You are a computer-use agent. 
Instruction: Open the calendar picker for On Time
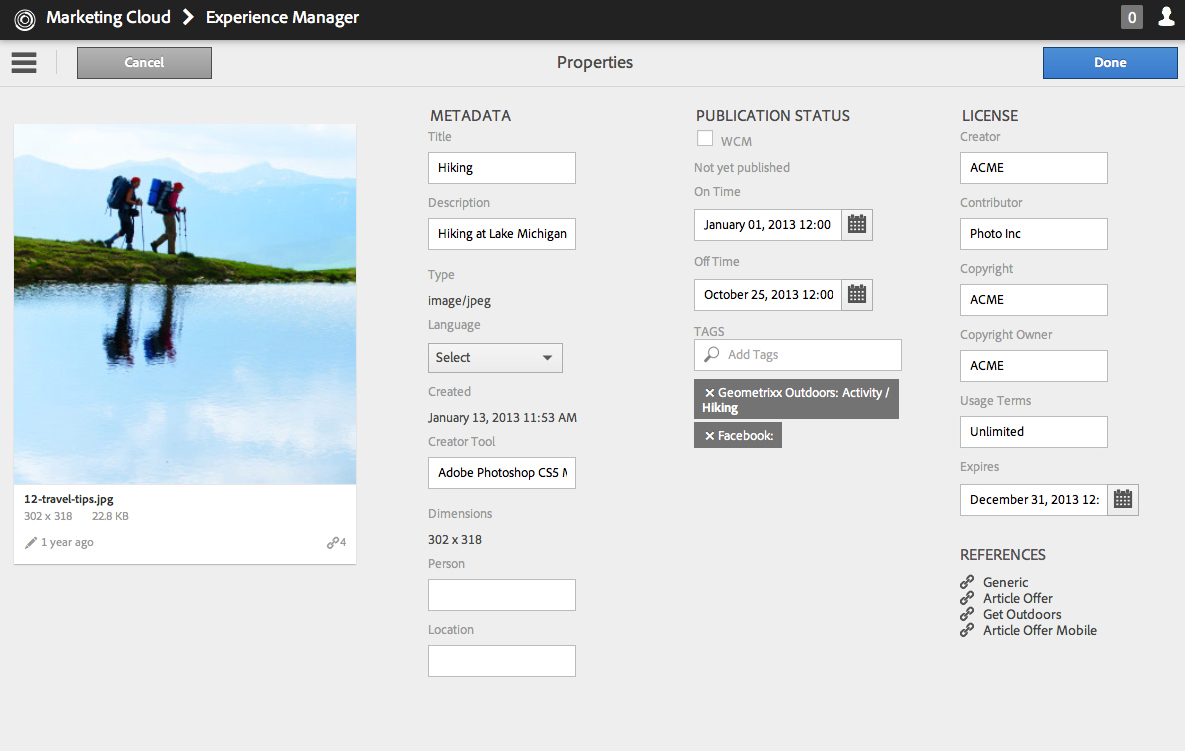(x=856, y=224)
